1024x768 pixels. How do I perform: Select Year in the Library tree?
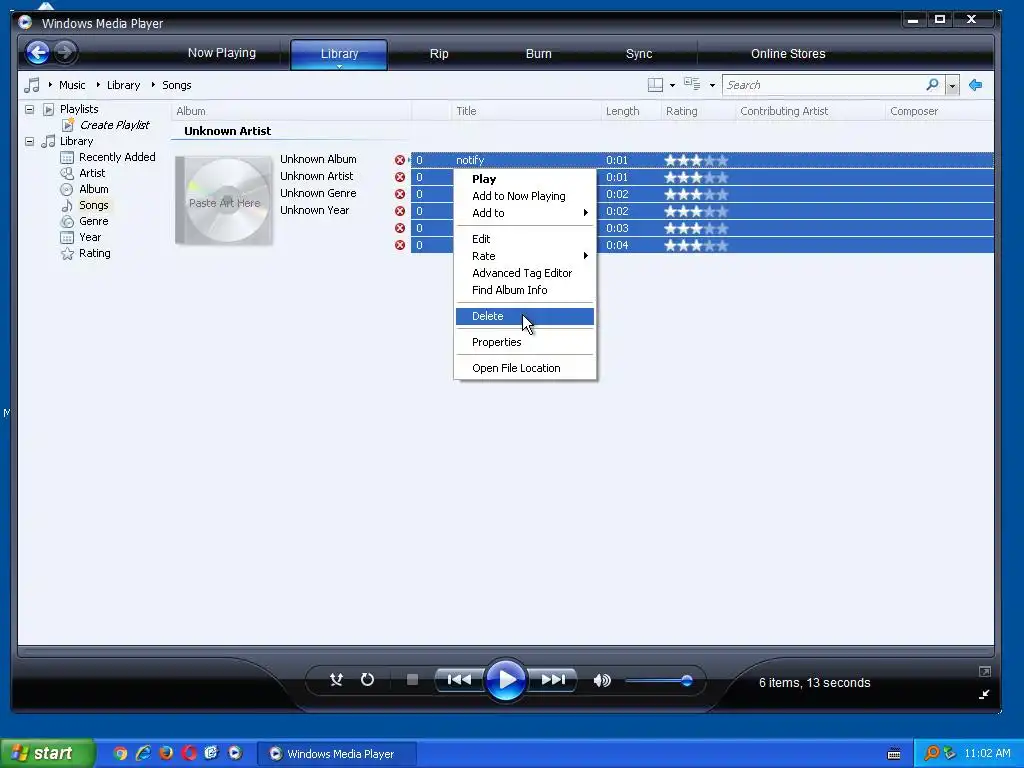90,237
